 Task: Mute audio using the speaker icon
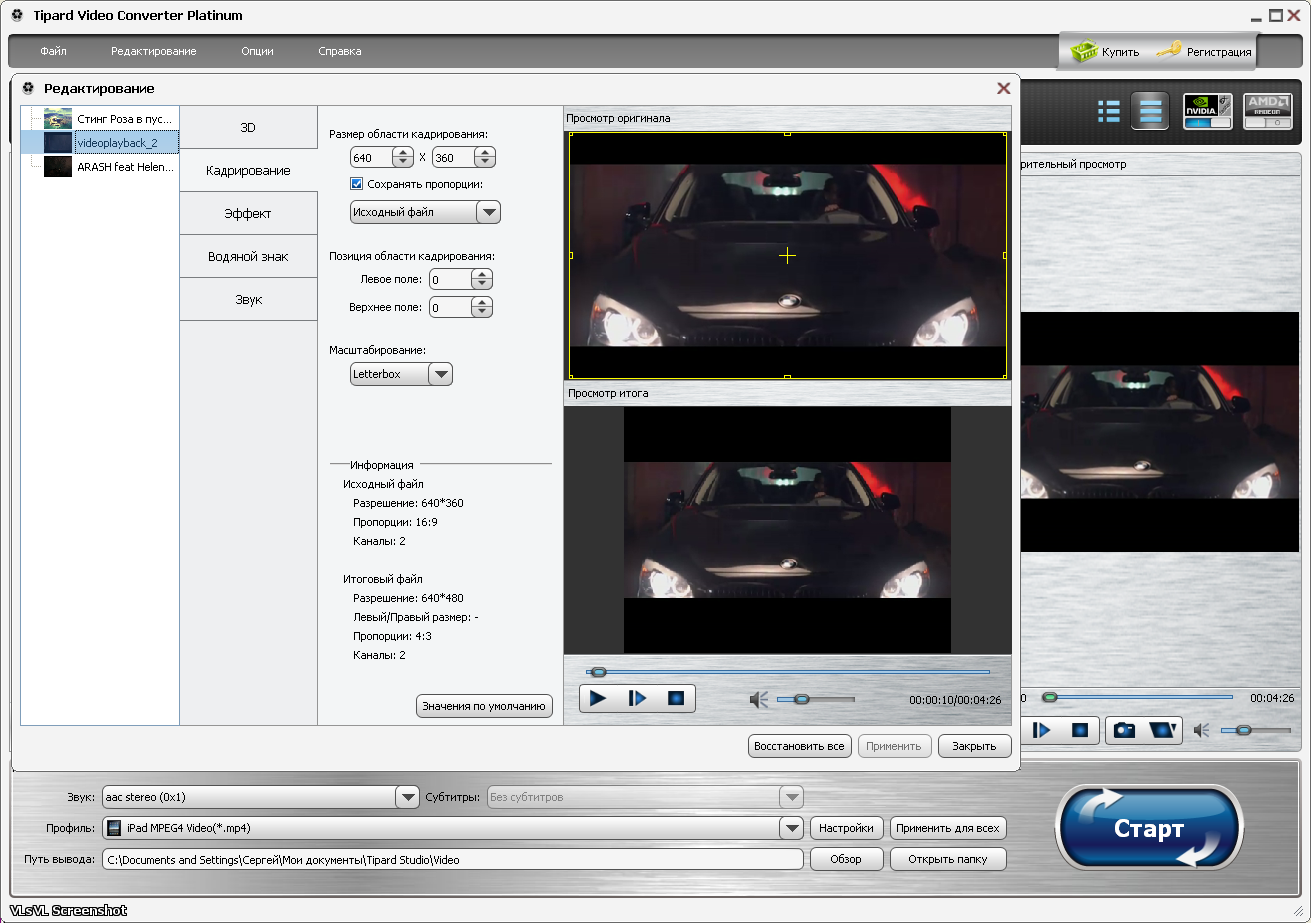point(759,700)
